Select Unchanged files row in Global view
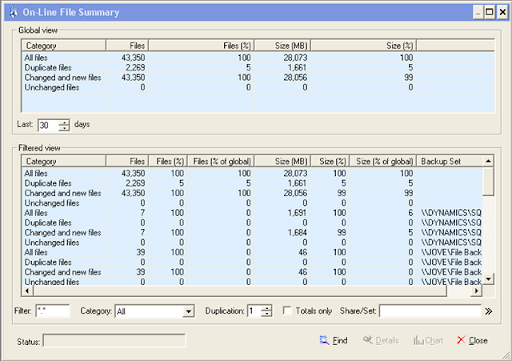The width and height of the screenshot is (512, 361). (258, 87)
